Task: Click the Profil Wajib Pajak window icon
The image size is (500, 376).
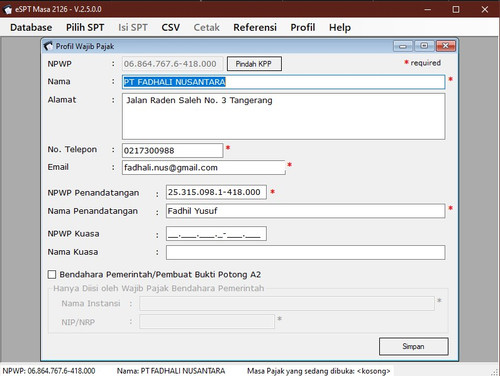Action: click(48, 46)
